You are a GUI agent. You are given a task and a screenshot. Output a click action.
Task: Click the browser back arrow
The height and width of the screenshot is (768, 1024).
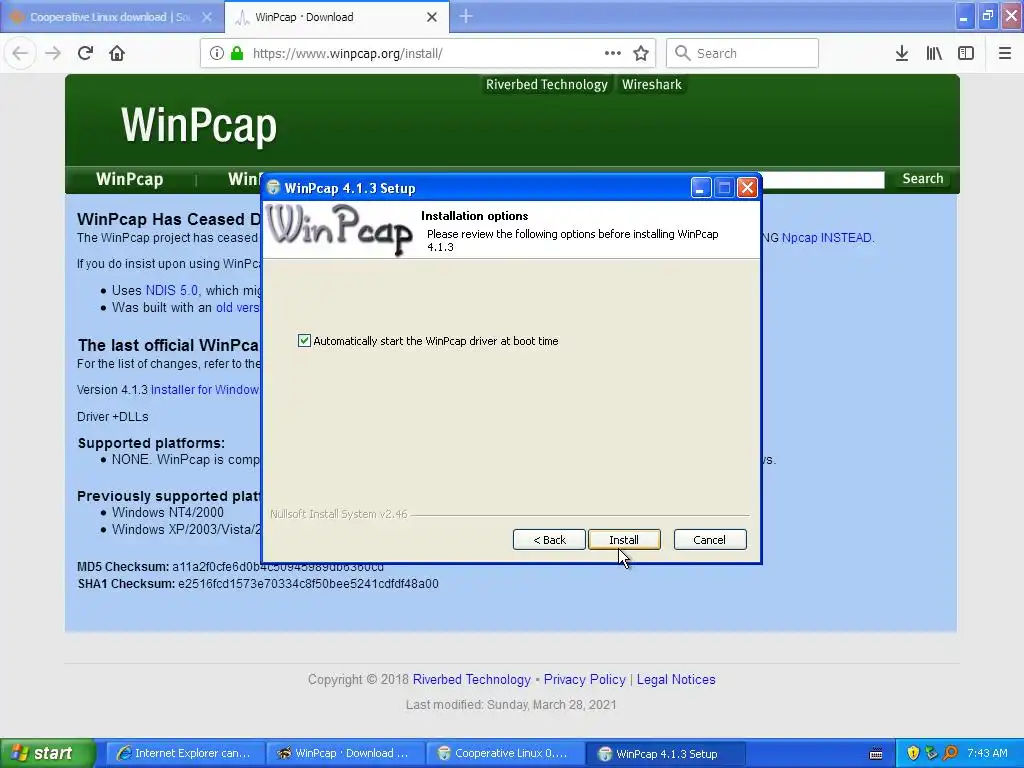[20, 53]
